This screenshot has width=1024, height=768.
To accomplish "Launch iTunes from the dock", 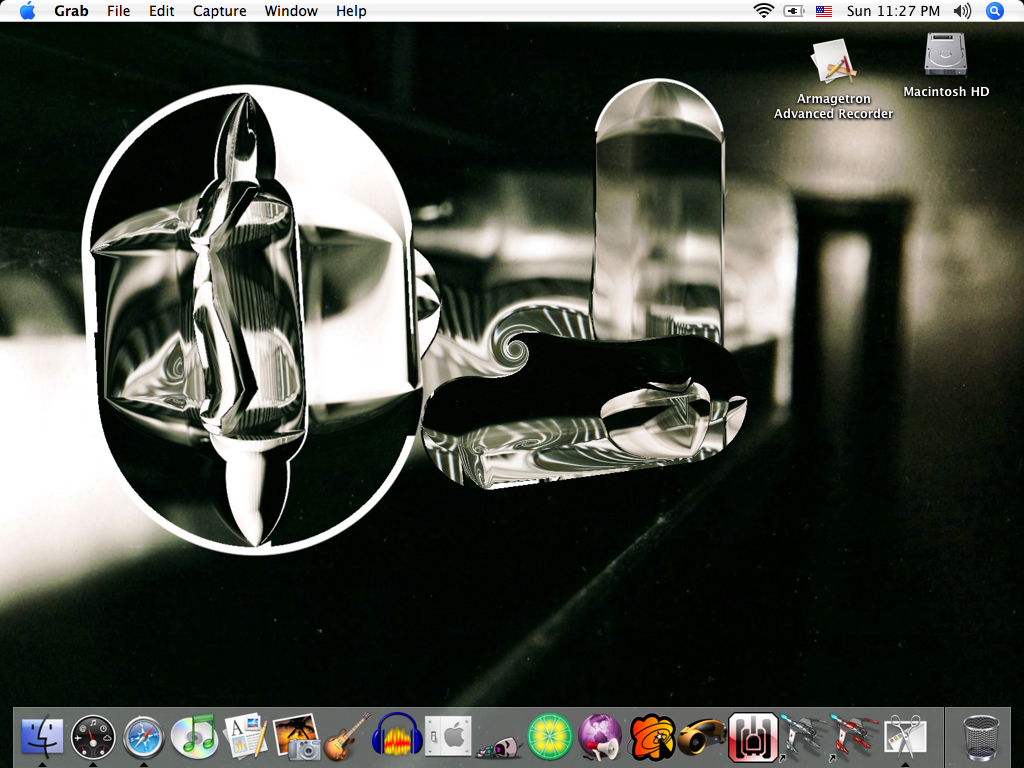I will [x=194, y=738].
